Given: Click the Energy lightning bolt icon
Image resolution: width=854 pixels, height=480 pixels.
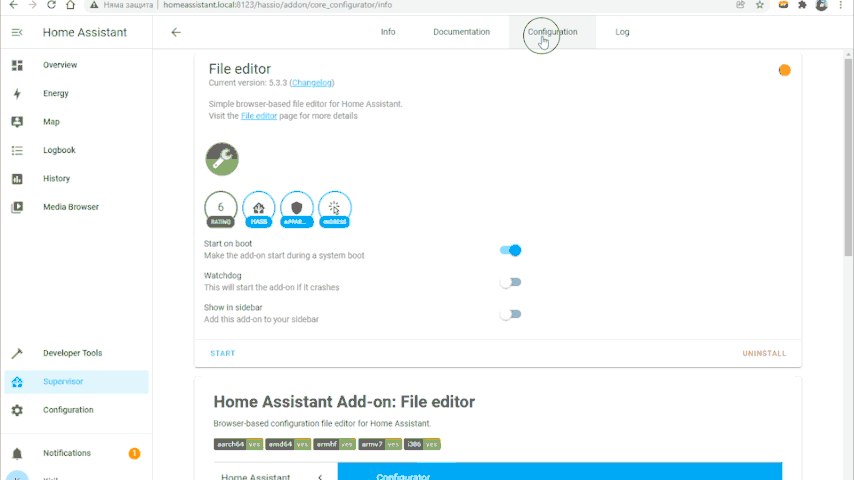Looking at the screenshot, I should (x=17, y=94).
